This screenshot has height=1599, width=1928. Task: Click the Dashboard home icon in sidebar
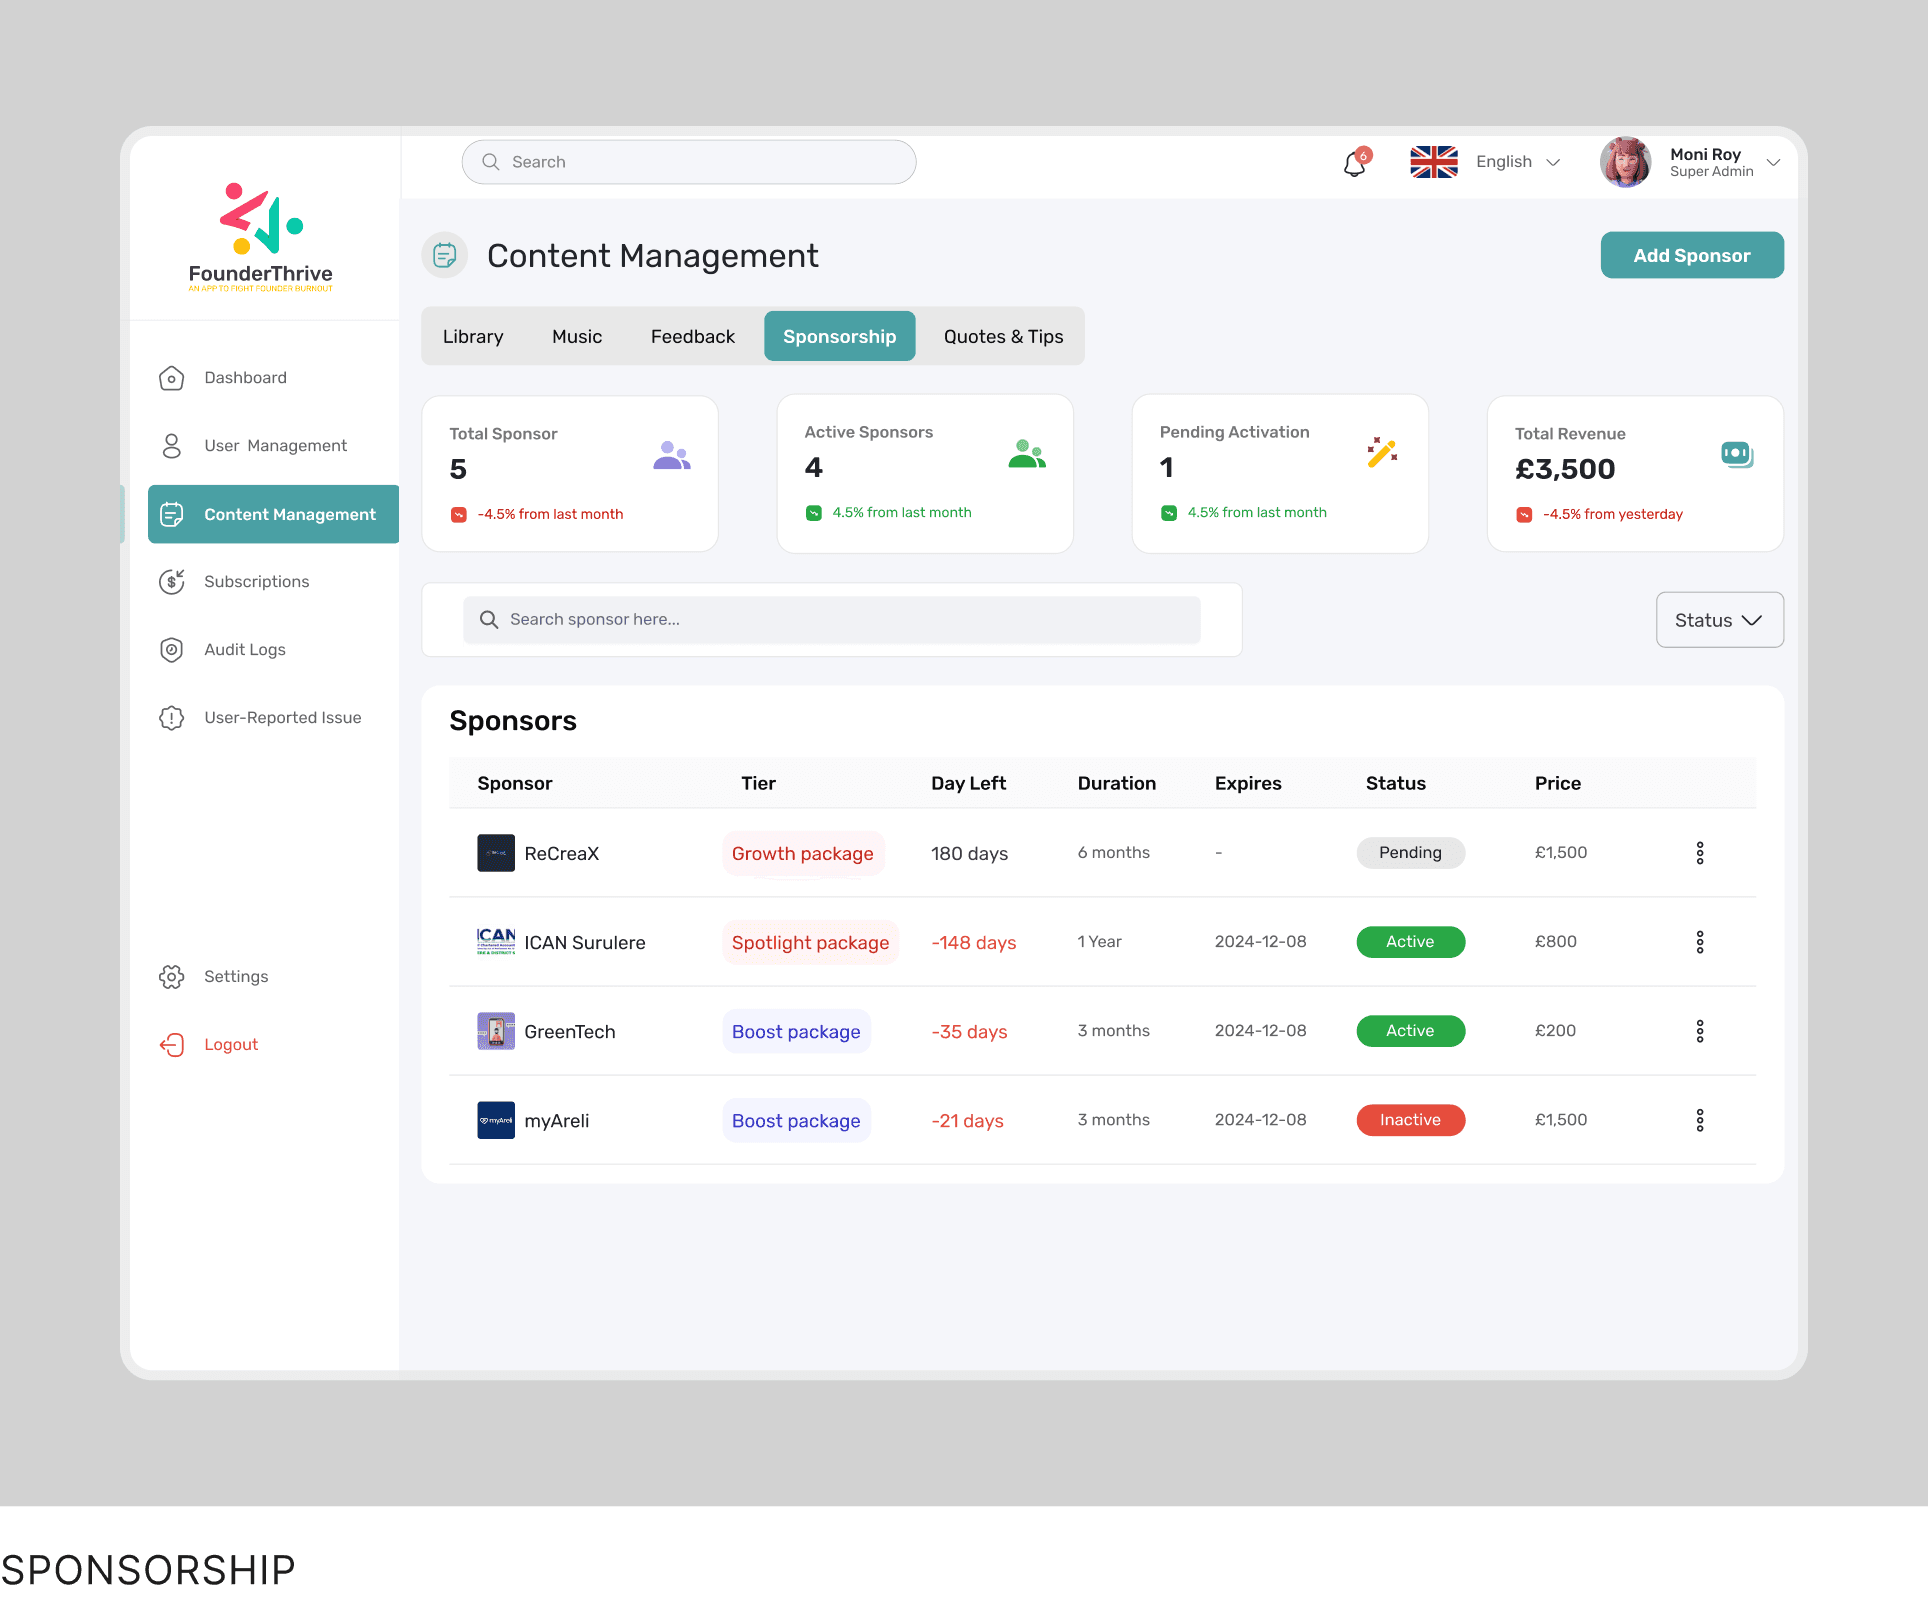pyautogui.click(x=172, y=378)
